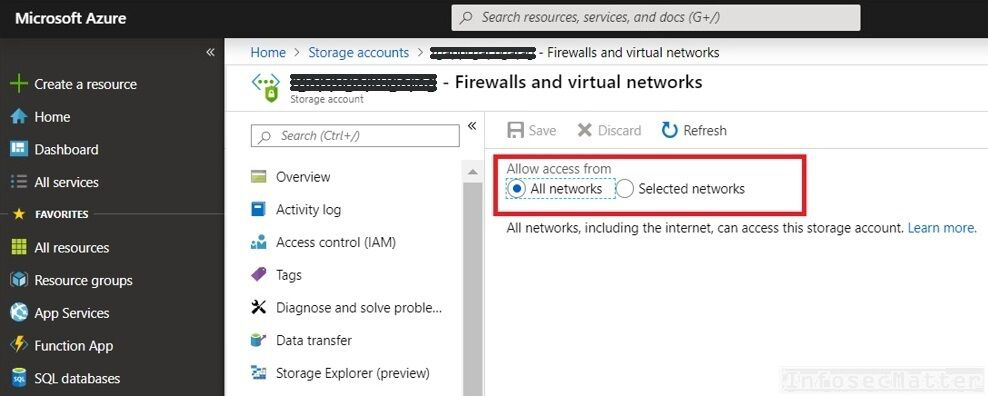
Task: Collapse the left Azure sidebar with chevrons
Action: point(210,52)
